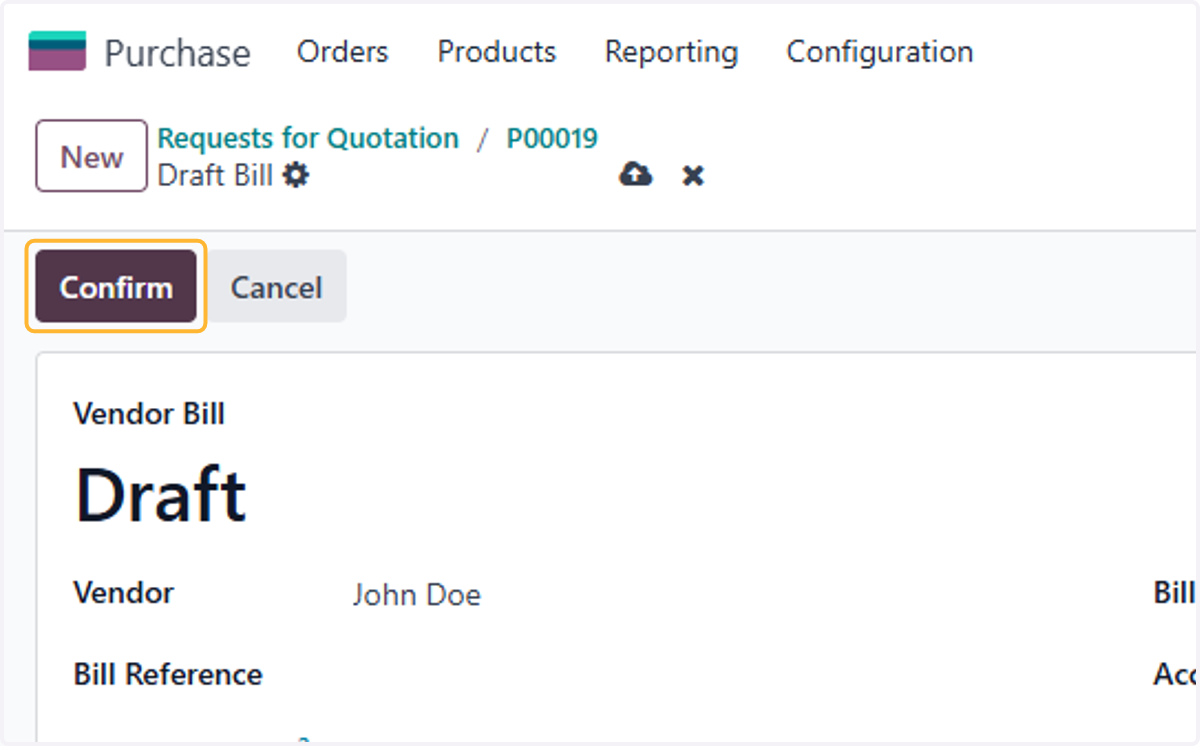
Task: Confirm the draft vendor bill
Action: [x=116, y=287]
